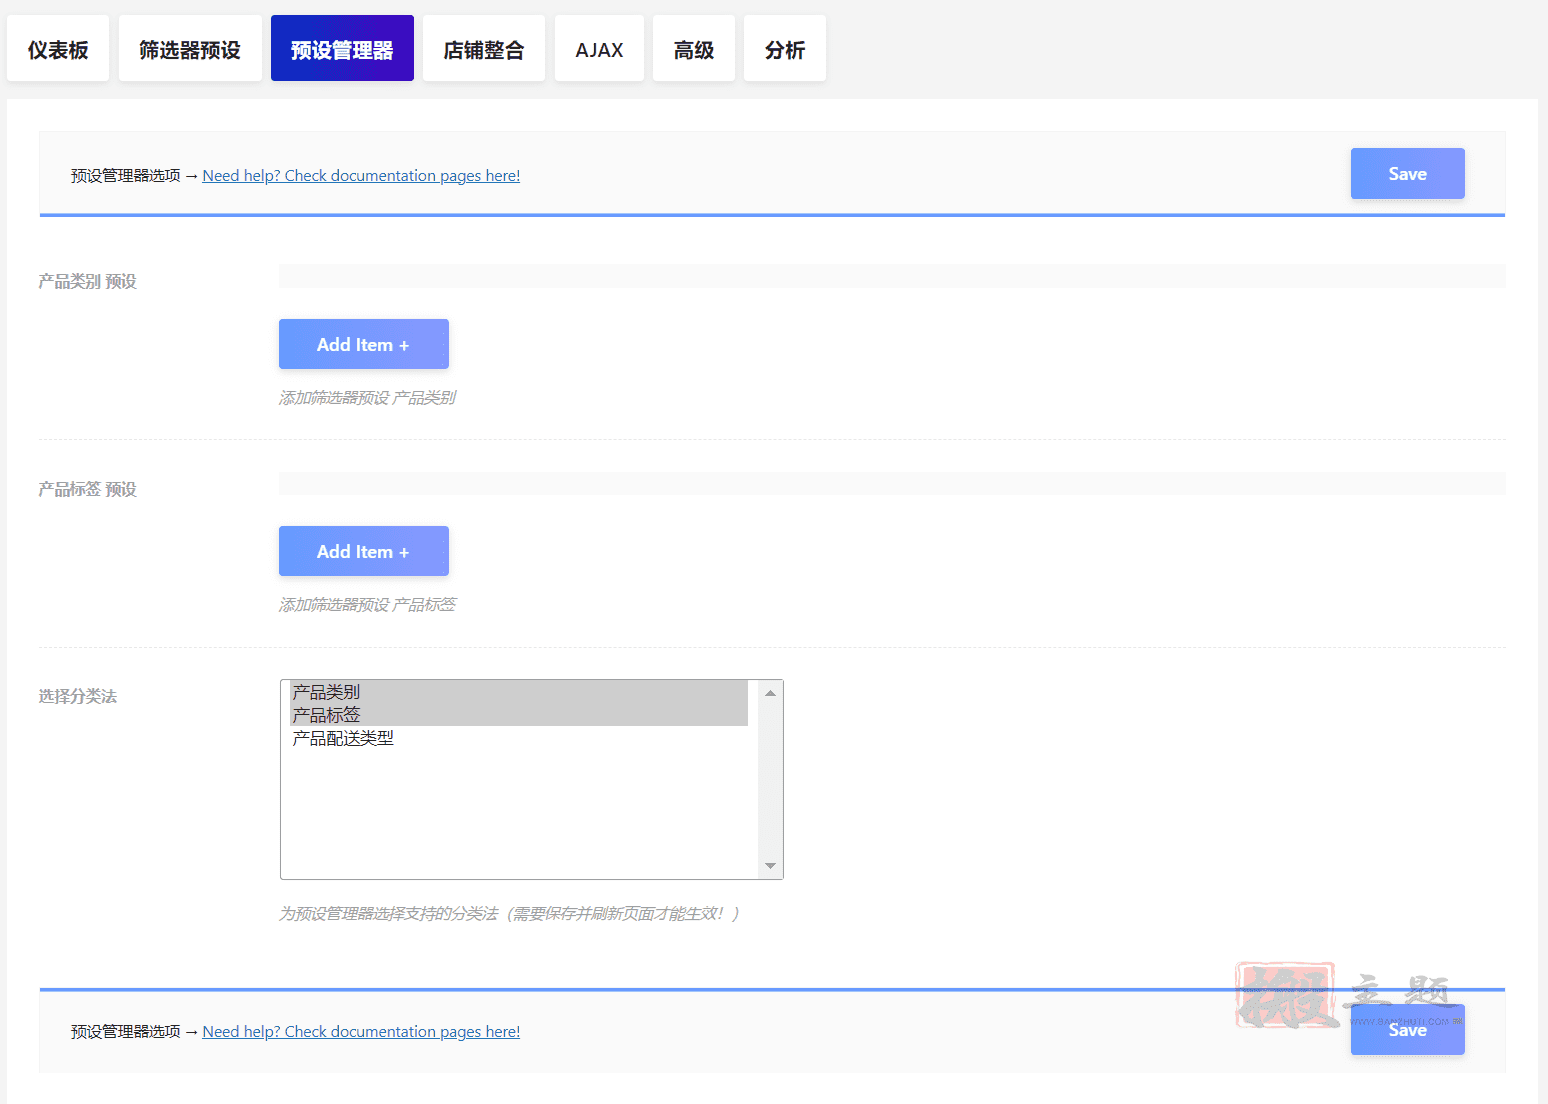Open the AJAX tab

599,48
